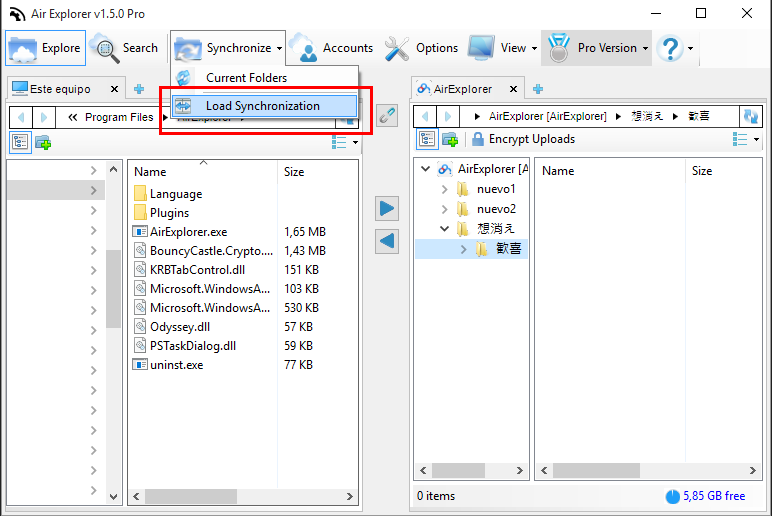
Task: Click the Program Files breadcrumb
Action: 119,117
